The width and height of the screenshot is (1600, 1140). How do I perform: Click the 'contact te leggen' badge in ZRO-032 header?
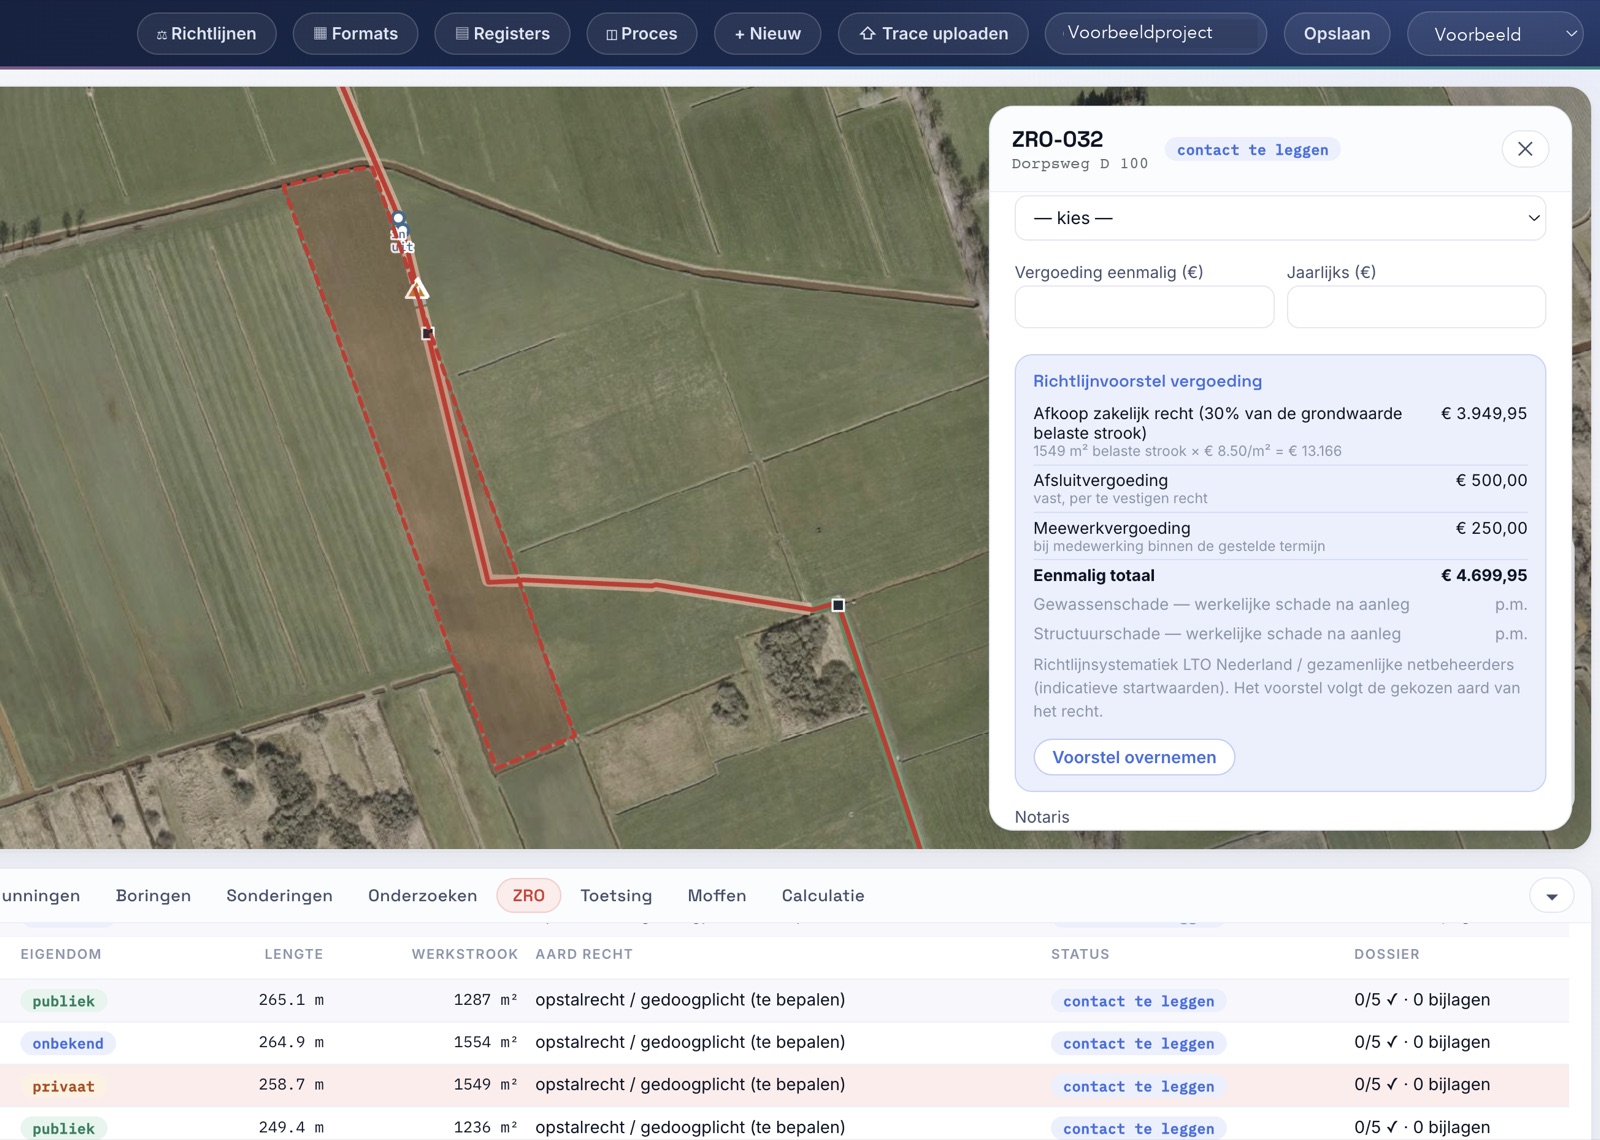tap(1252, 150)
